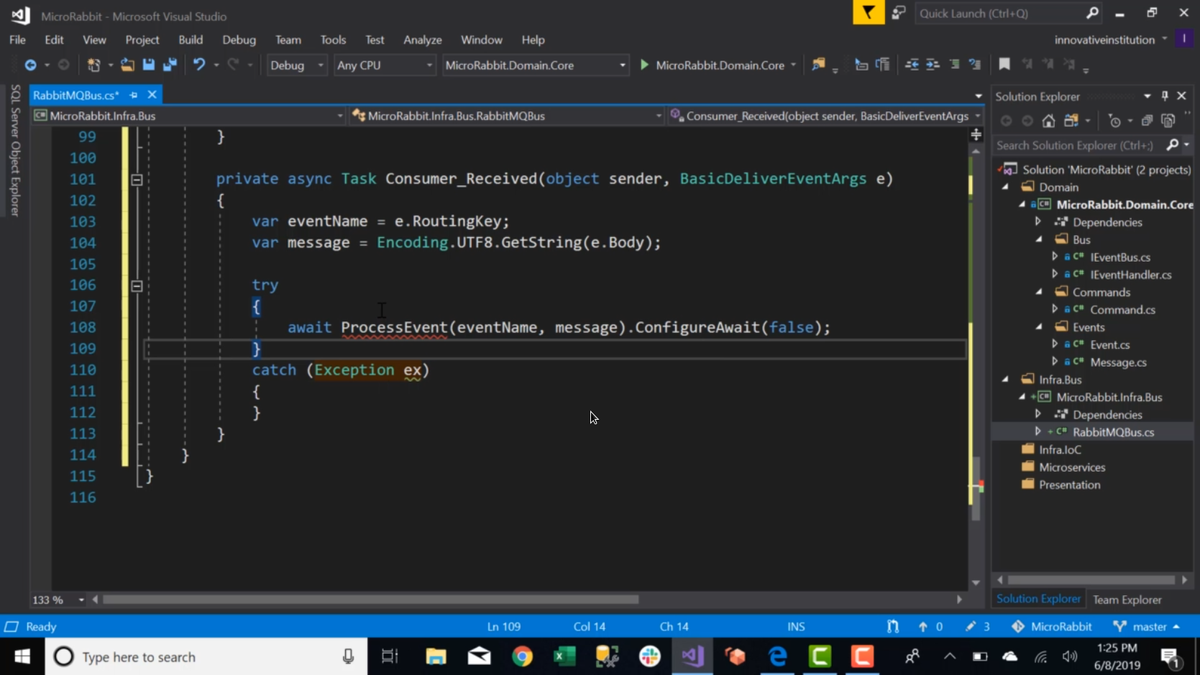
Task: Open the Analyze menu
Action: coord(422,40)
